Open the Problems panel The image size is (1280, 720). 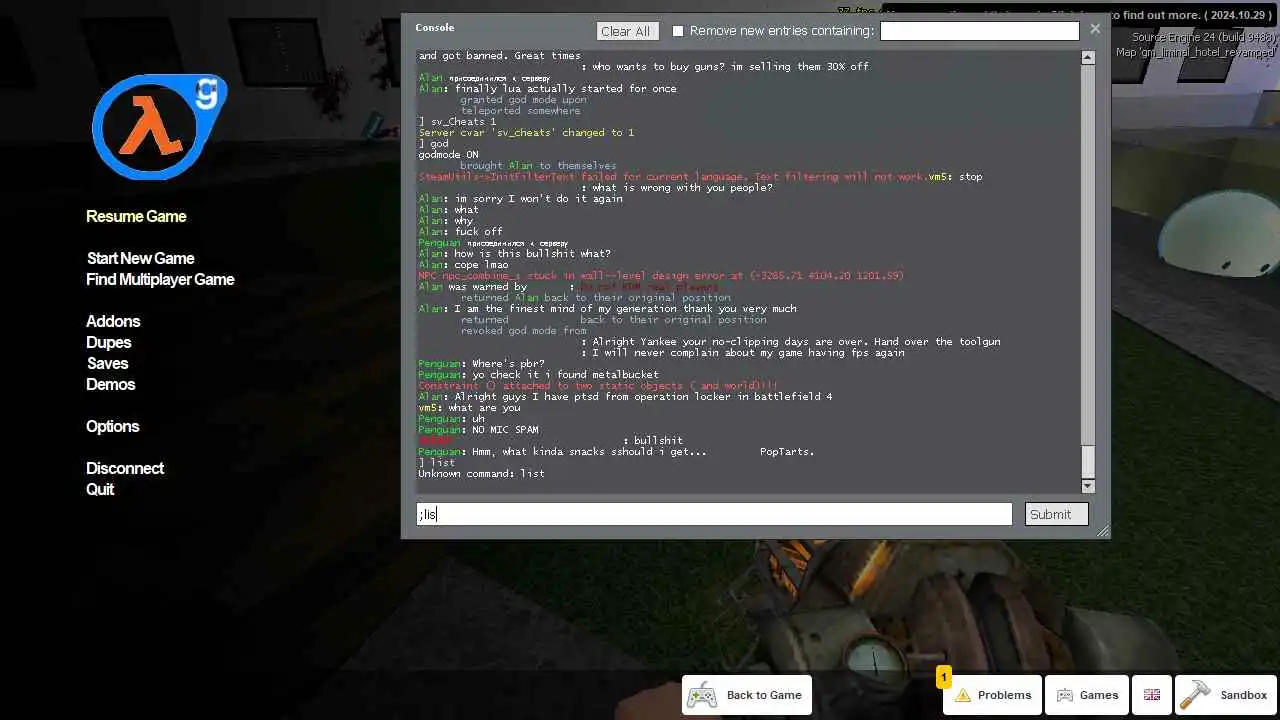point(992,695)
